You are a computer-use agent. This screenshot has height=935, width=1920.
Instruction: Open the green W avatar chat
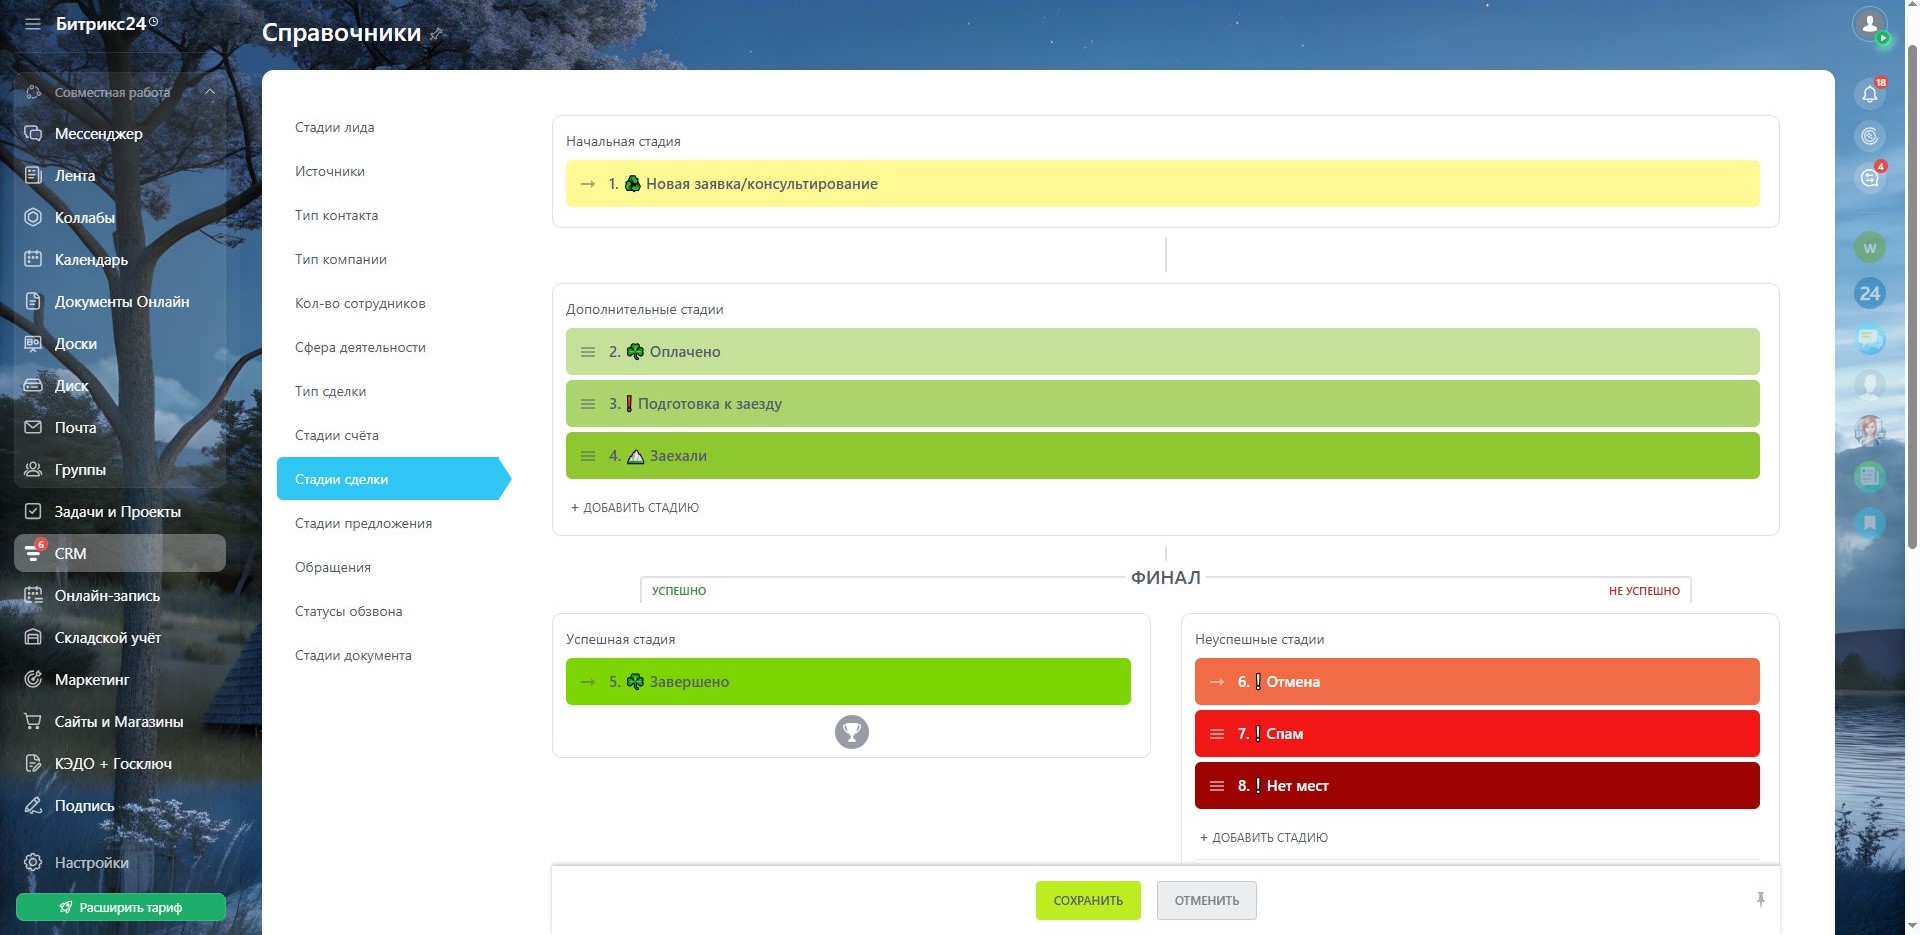[x=1869, y=248]
